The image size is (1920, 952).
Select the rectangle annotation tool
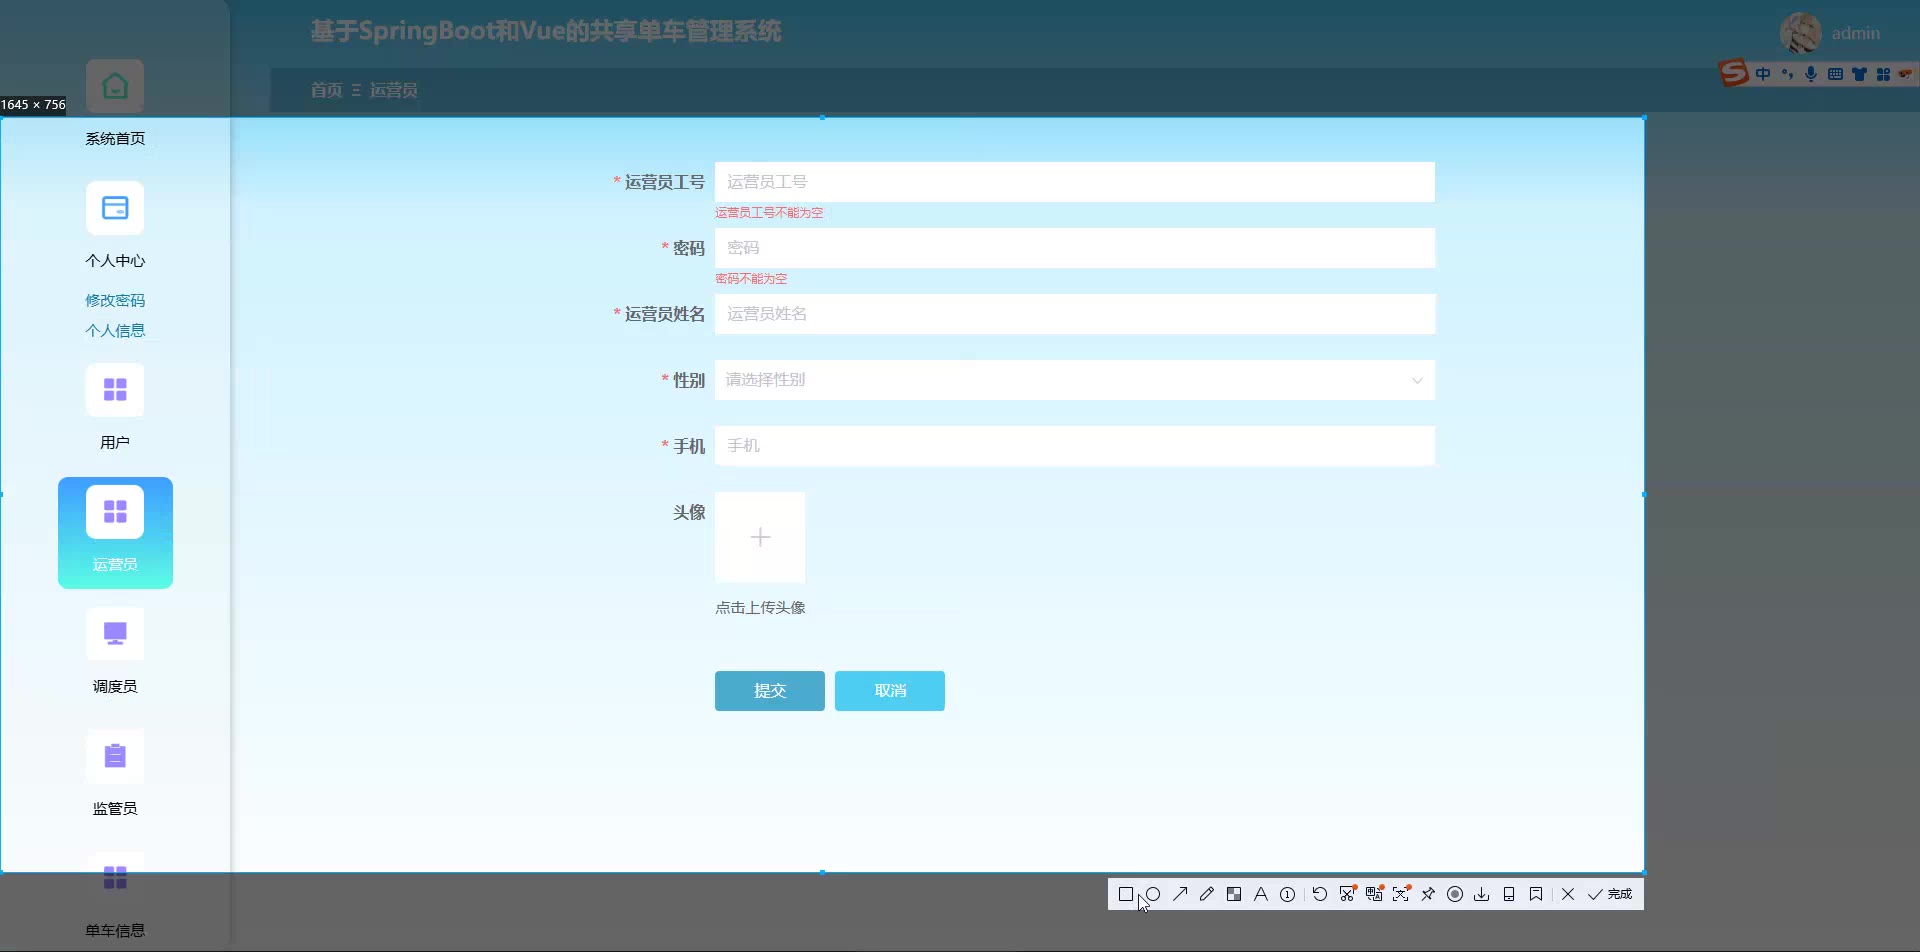(1126, 894)
